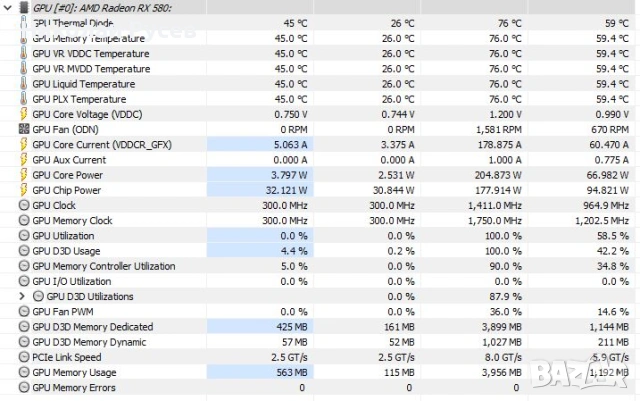The width and height of the screenshot is (640, 401).
Task: Click the average value 1,202.5 MHz
Action: click(602, 221)
